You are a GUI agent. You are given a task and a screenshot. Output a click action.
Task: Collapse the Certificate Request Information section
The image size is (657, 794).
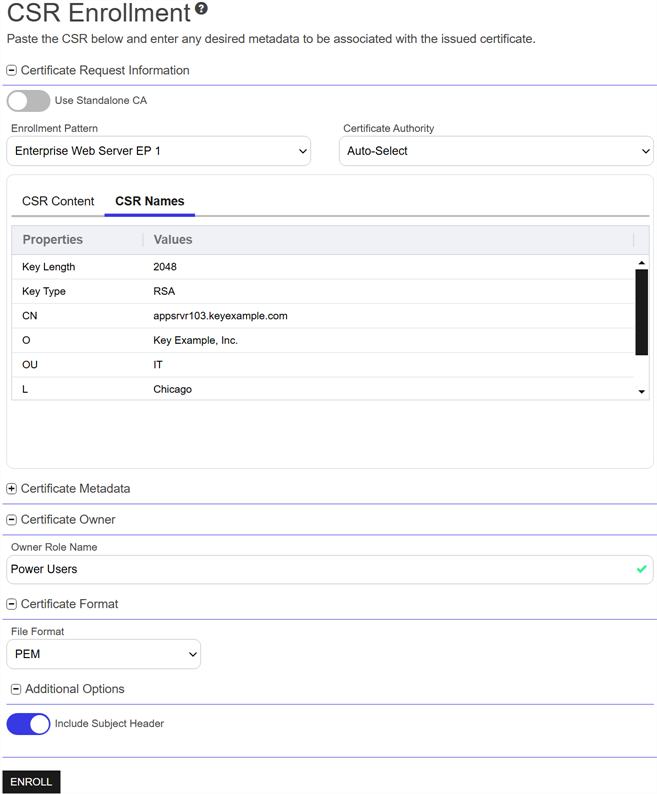[12, 71]
